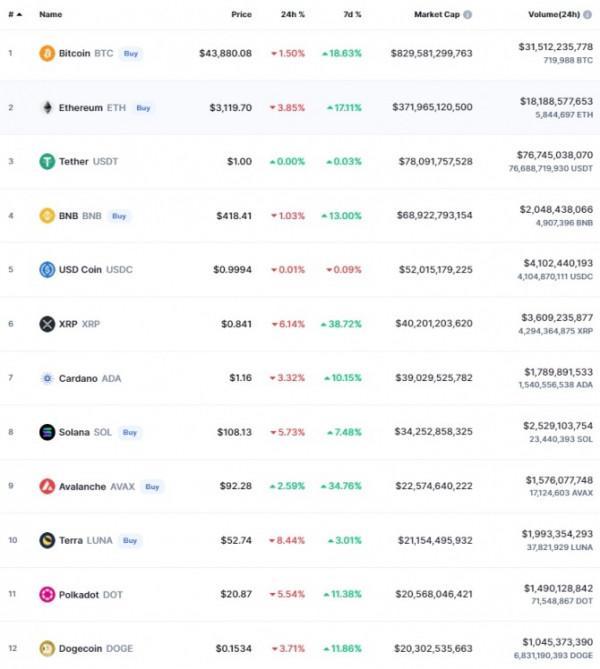Sort table by Price column header

(x=241, y=15)
